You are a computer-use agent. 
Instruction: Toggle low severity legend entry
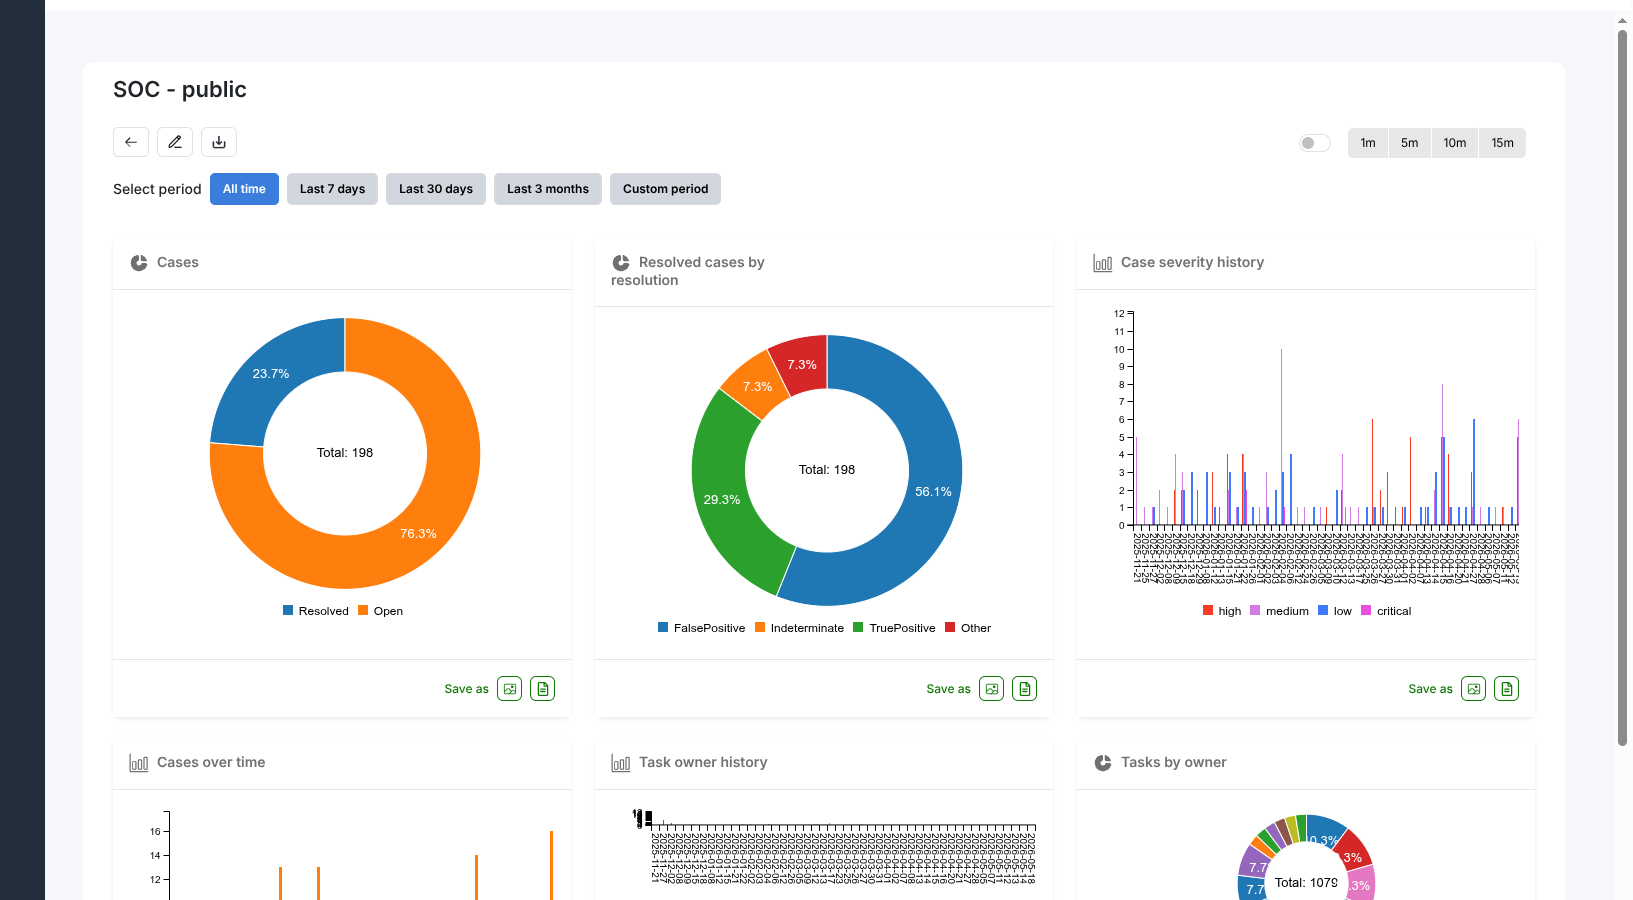tap(1335, 611)
